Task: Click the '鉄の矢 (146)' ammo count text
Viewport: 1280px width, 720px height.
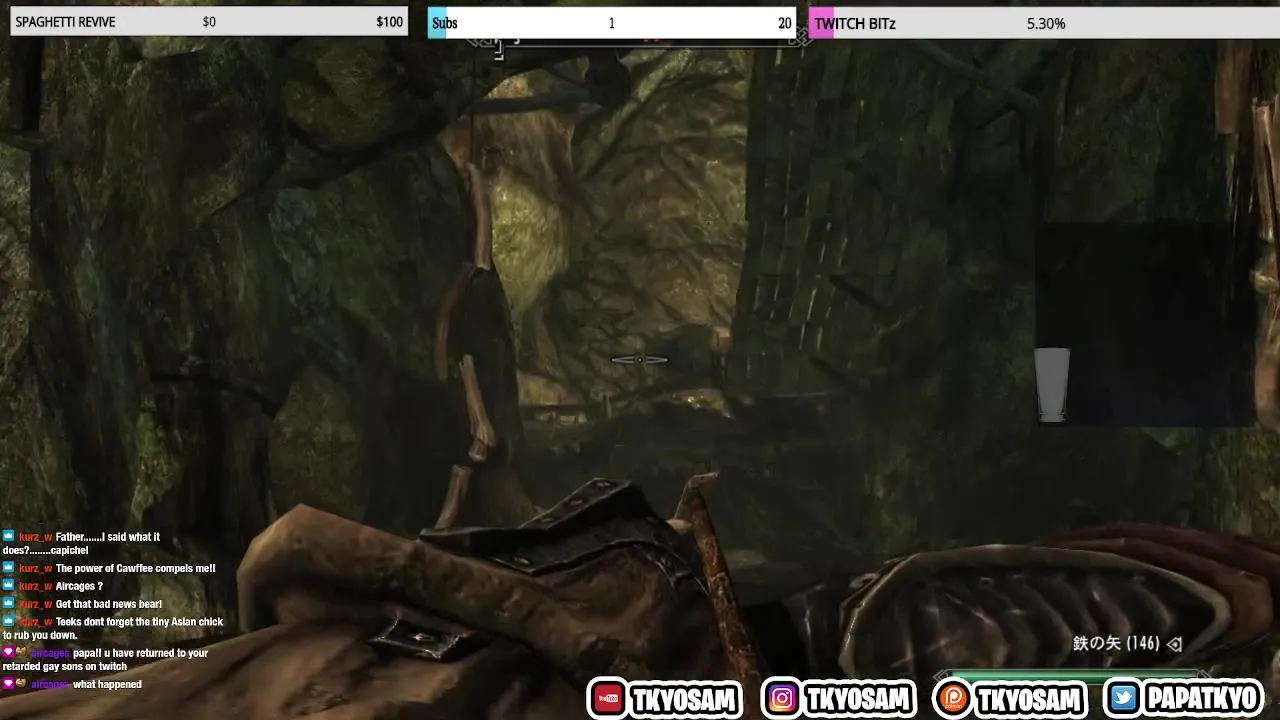Action: tap(1116, 644)
